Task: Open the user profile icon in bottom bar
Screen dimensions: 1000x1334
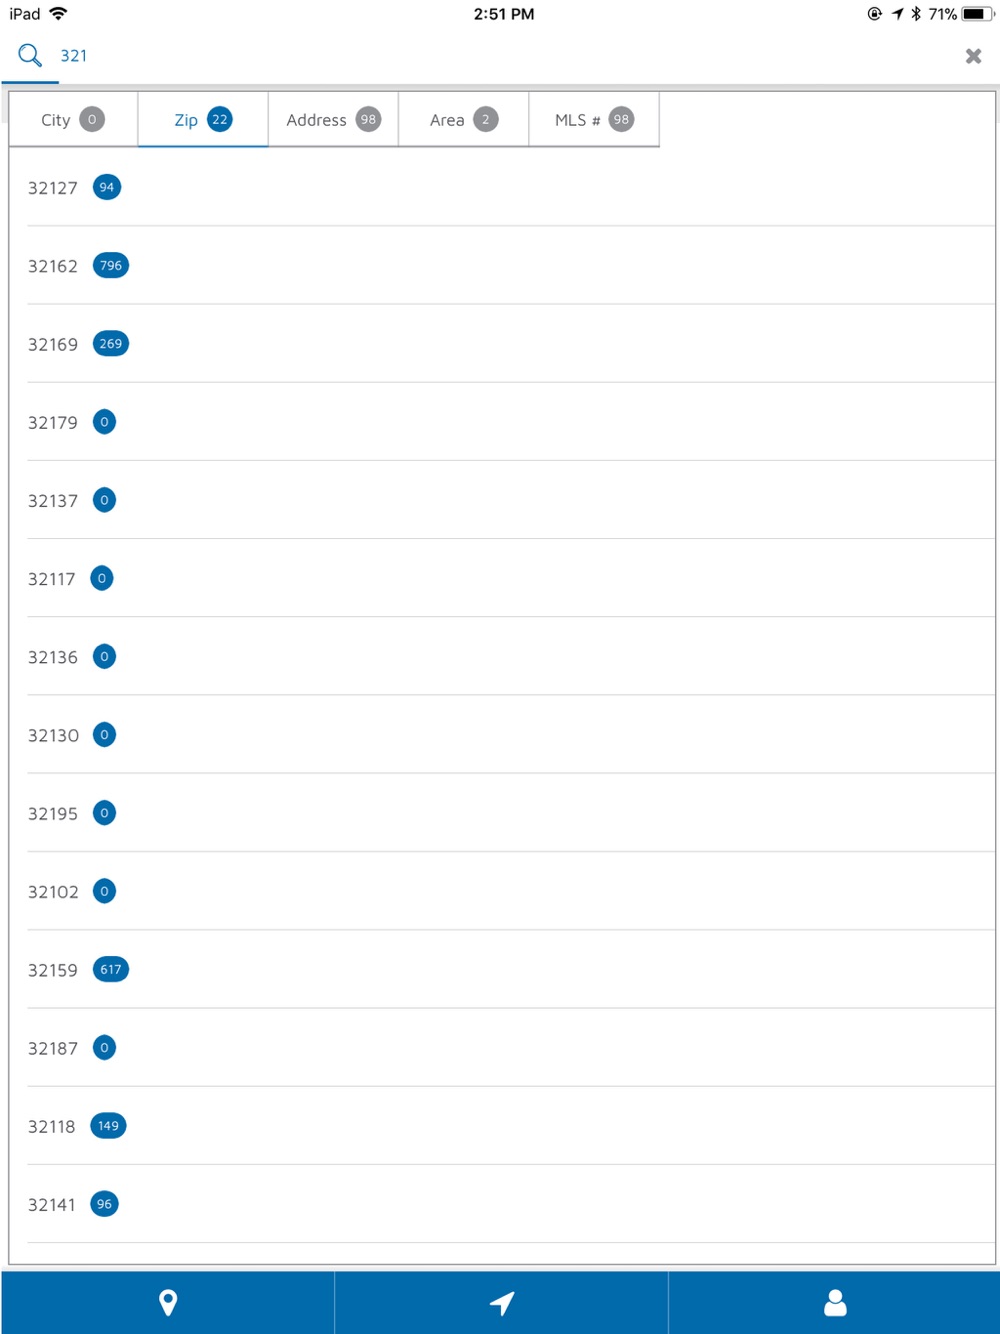Action: click(x=835, y=1302)
